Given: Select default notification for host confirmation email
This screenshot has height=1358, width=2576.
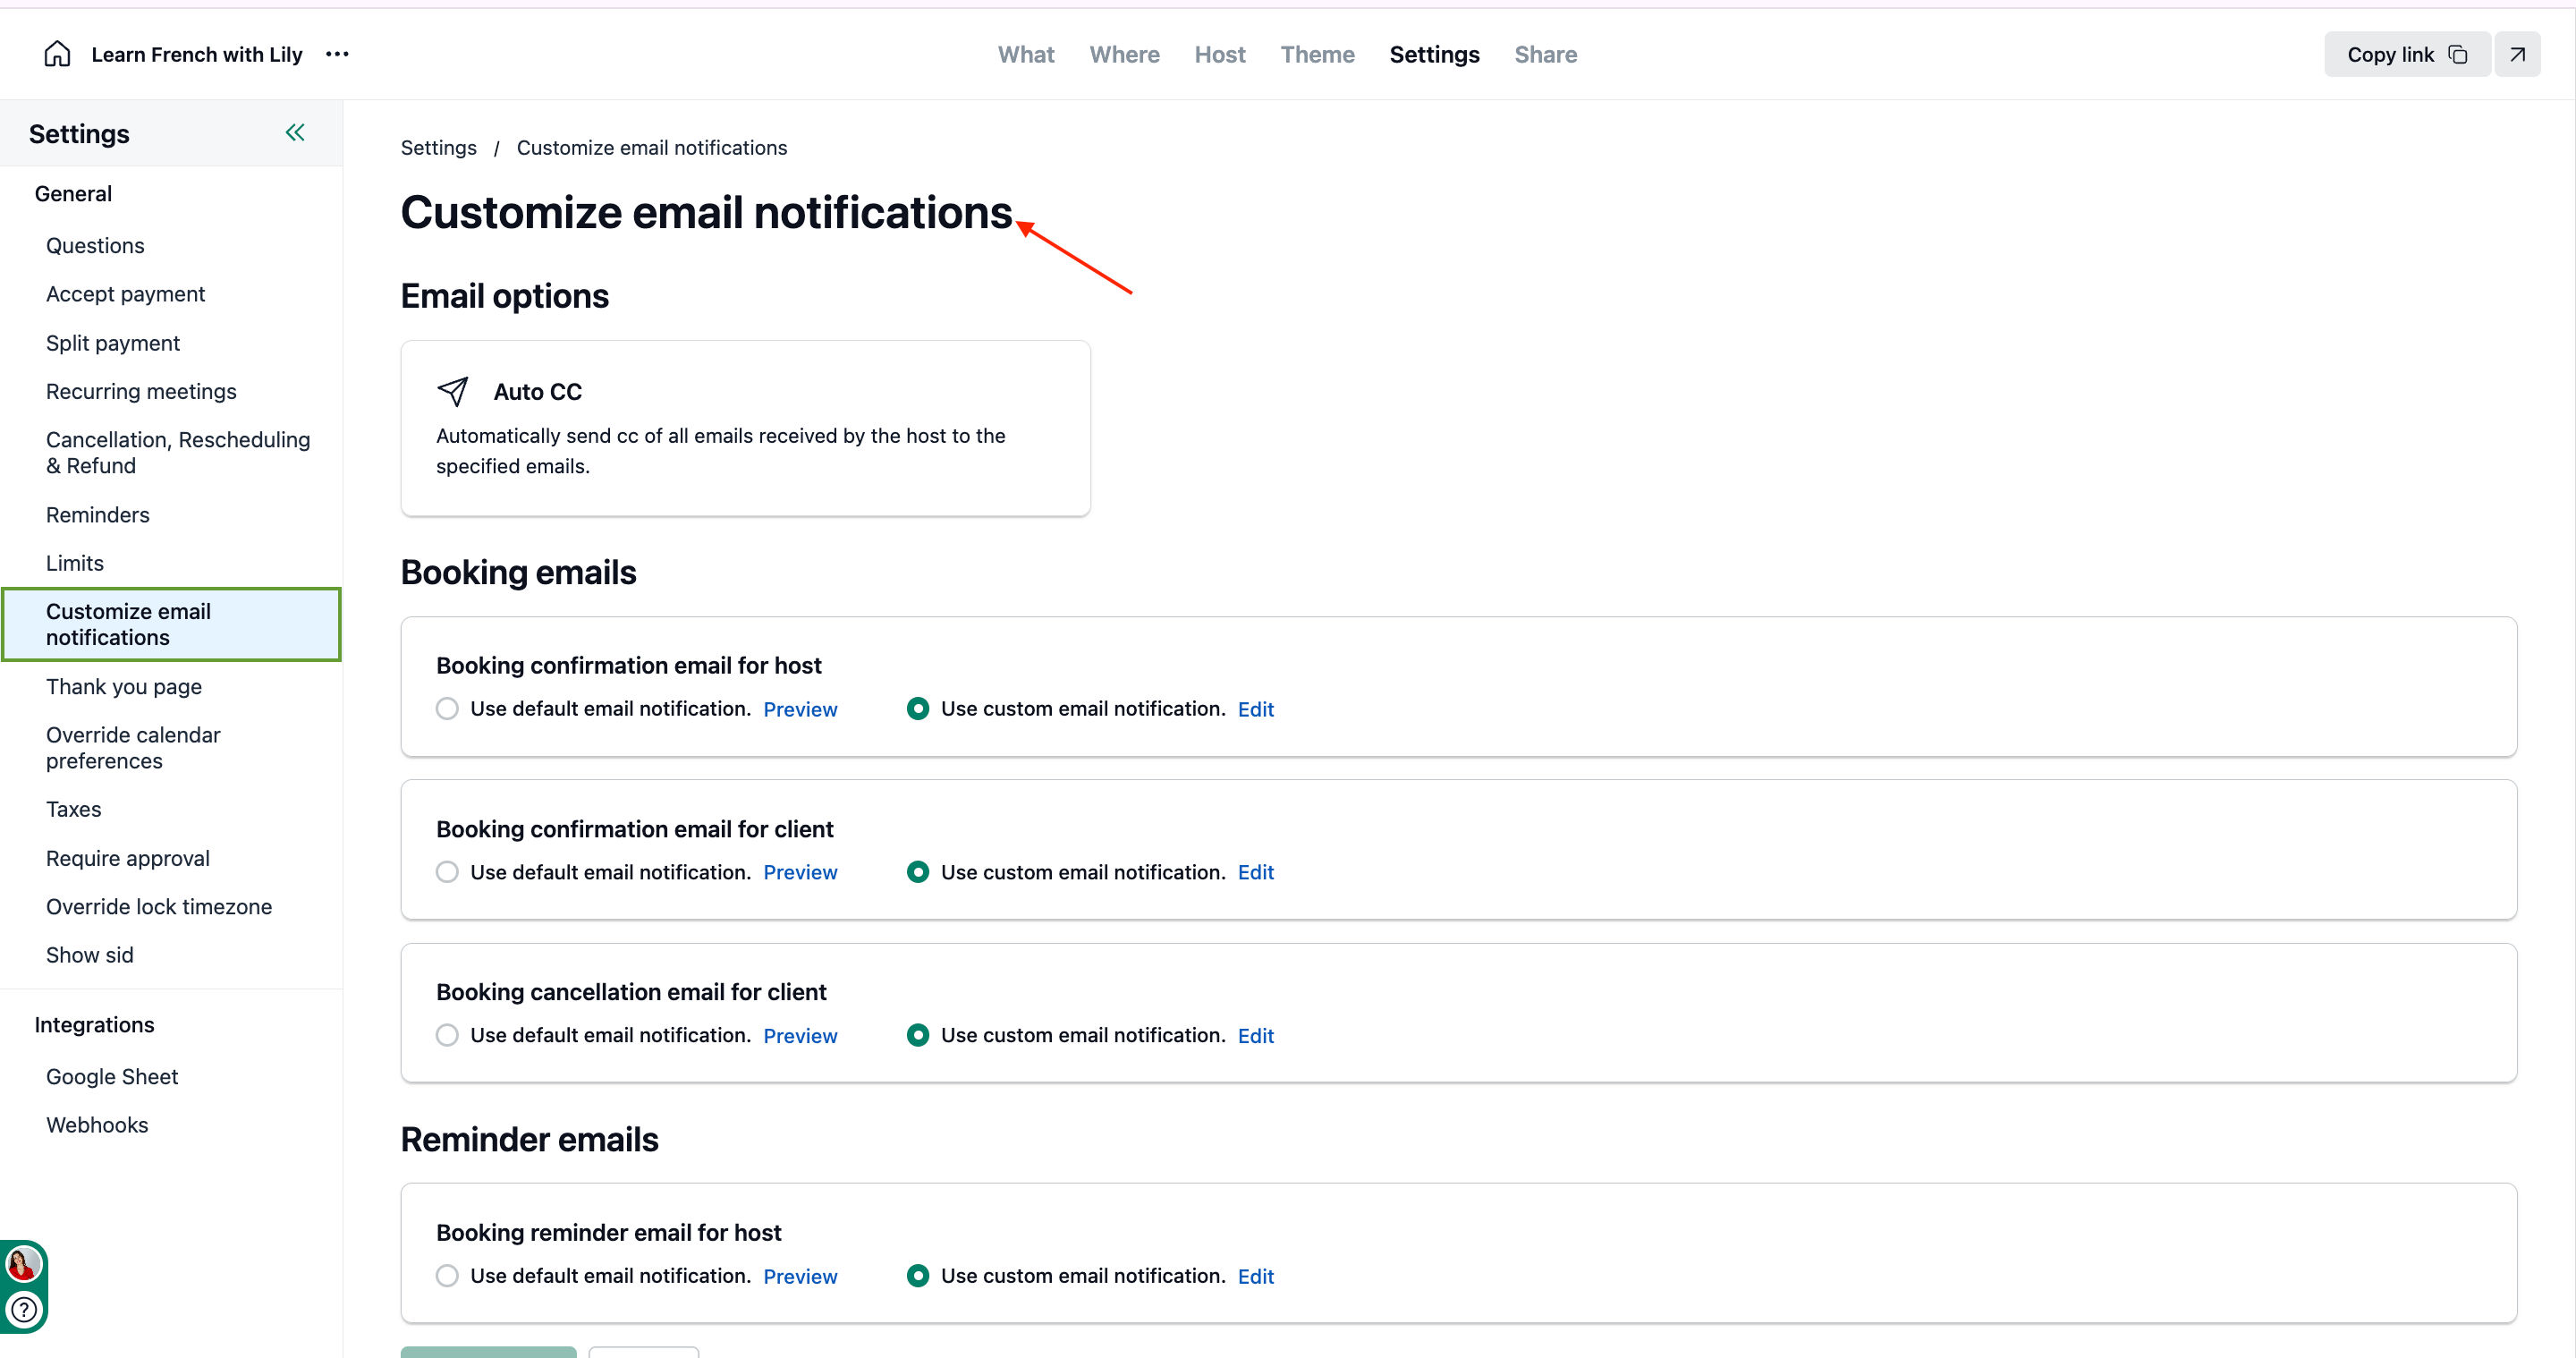Looking at the screenshot, I should pos(447,708).
